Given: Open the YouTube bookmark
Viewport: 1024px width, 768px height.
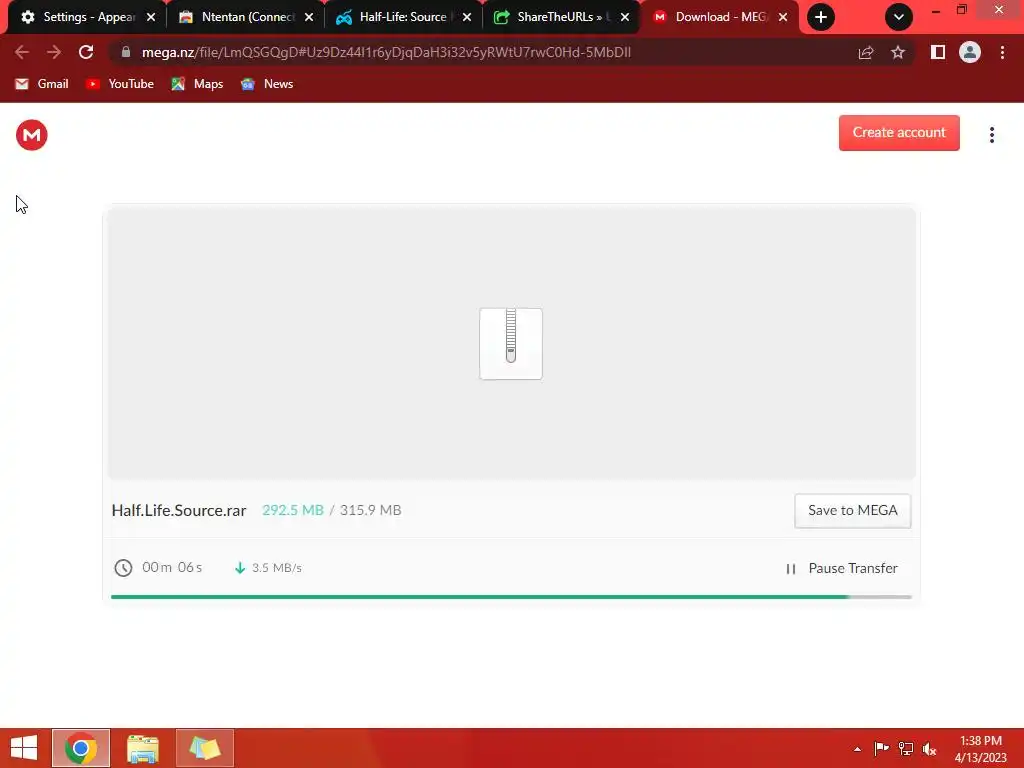Looking at the screenshot, I should point(120,84).
